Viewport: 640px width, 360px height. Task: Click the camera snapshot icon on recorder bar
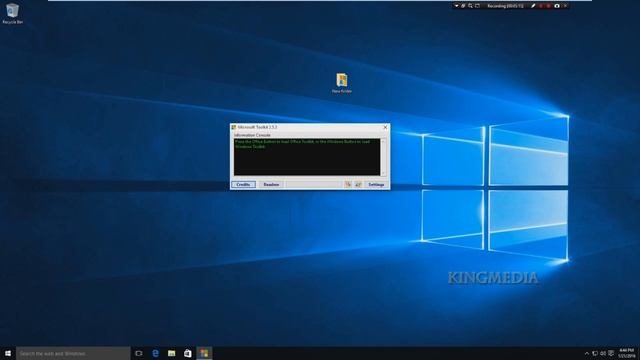pyautogui.click(x=557, y=6)
